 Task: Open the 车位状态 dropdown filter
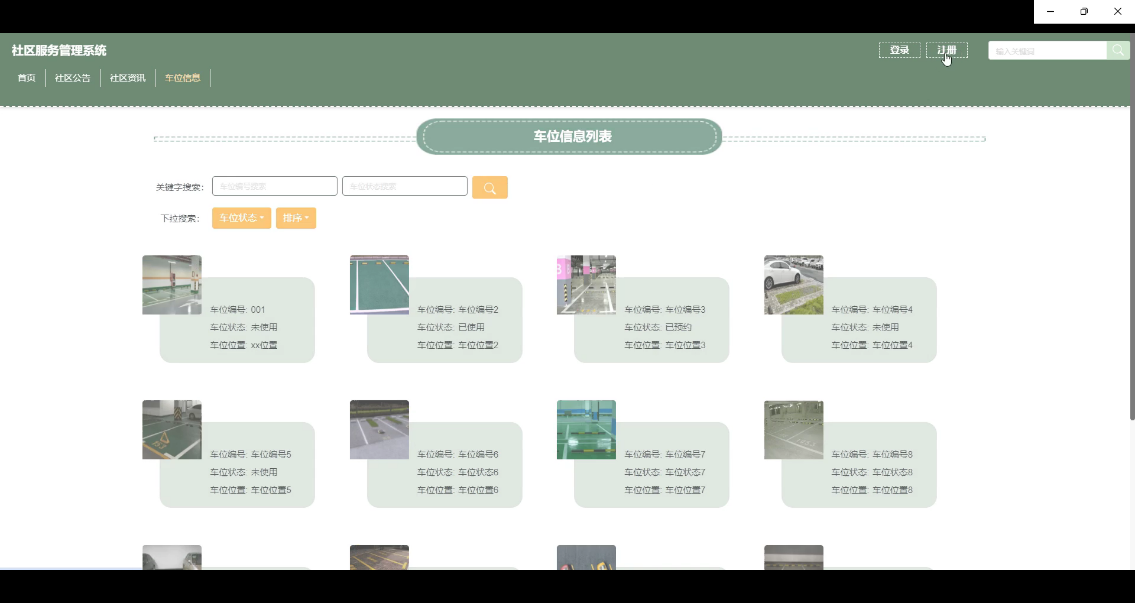[x=241, y=218]
